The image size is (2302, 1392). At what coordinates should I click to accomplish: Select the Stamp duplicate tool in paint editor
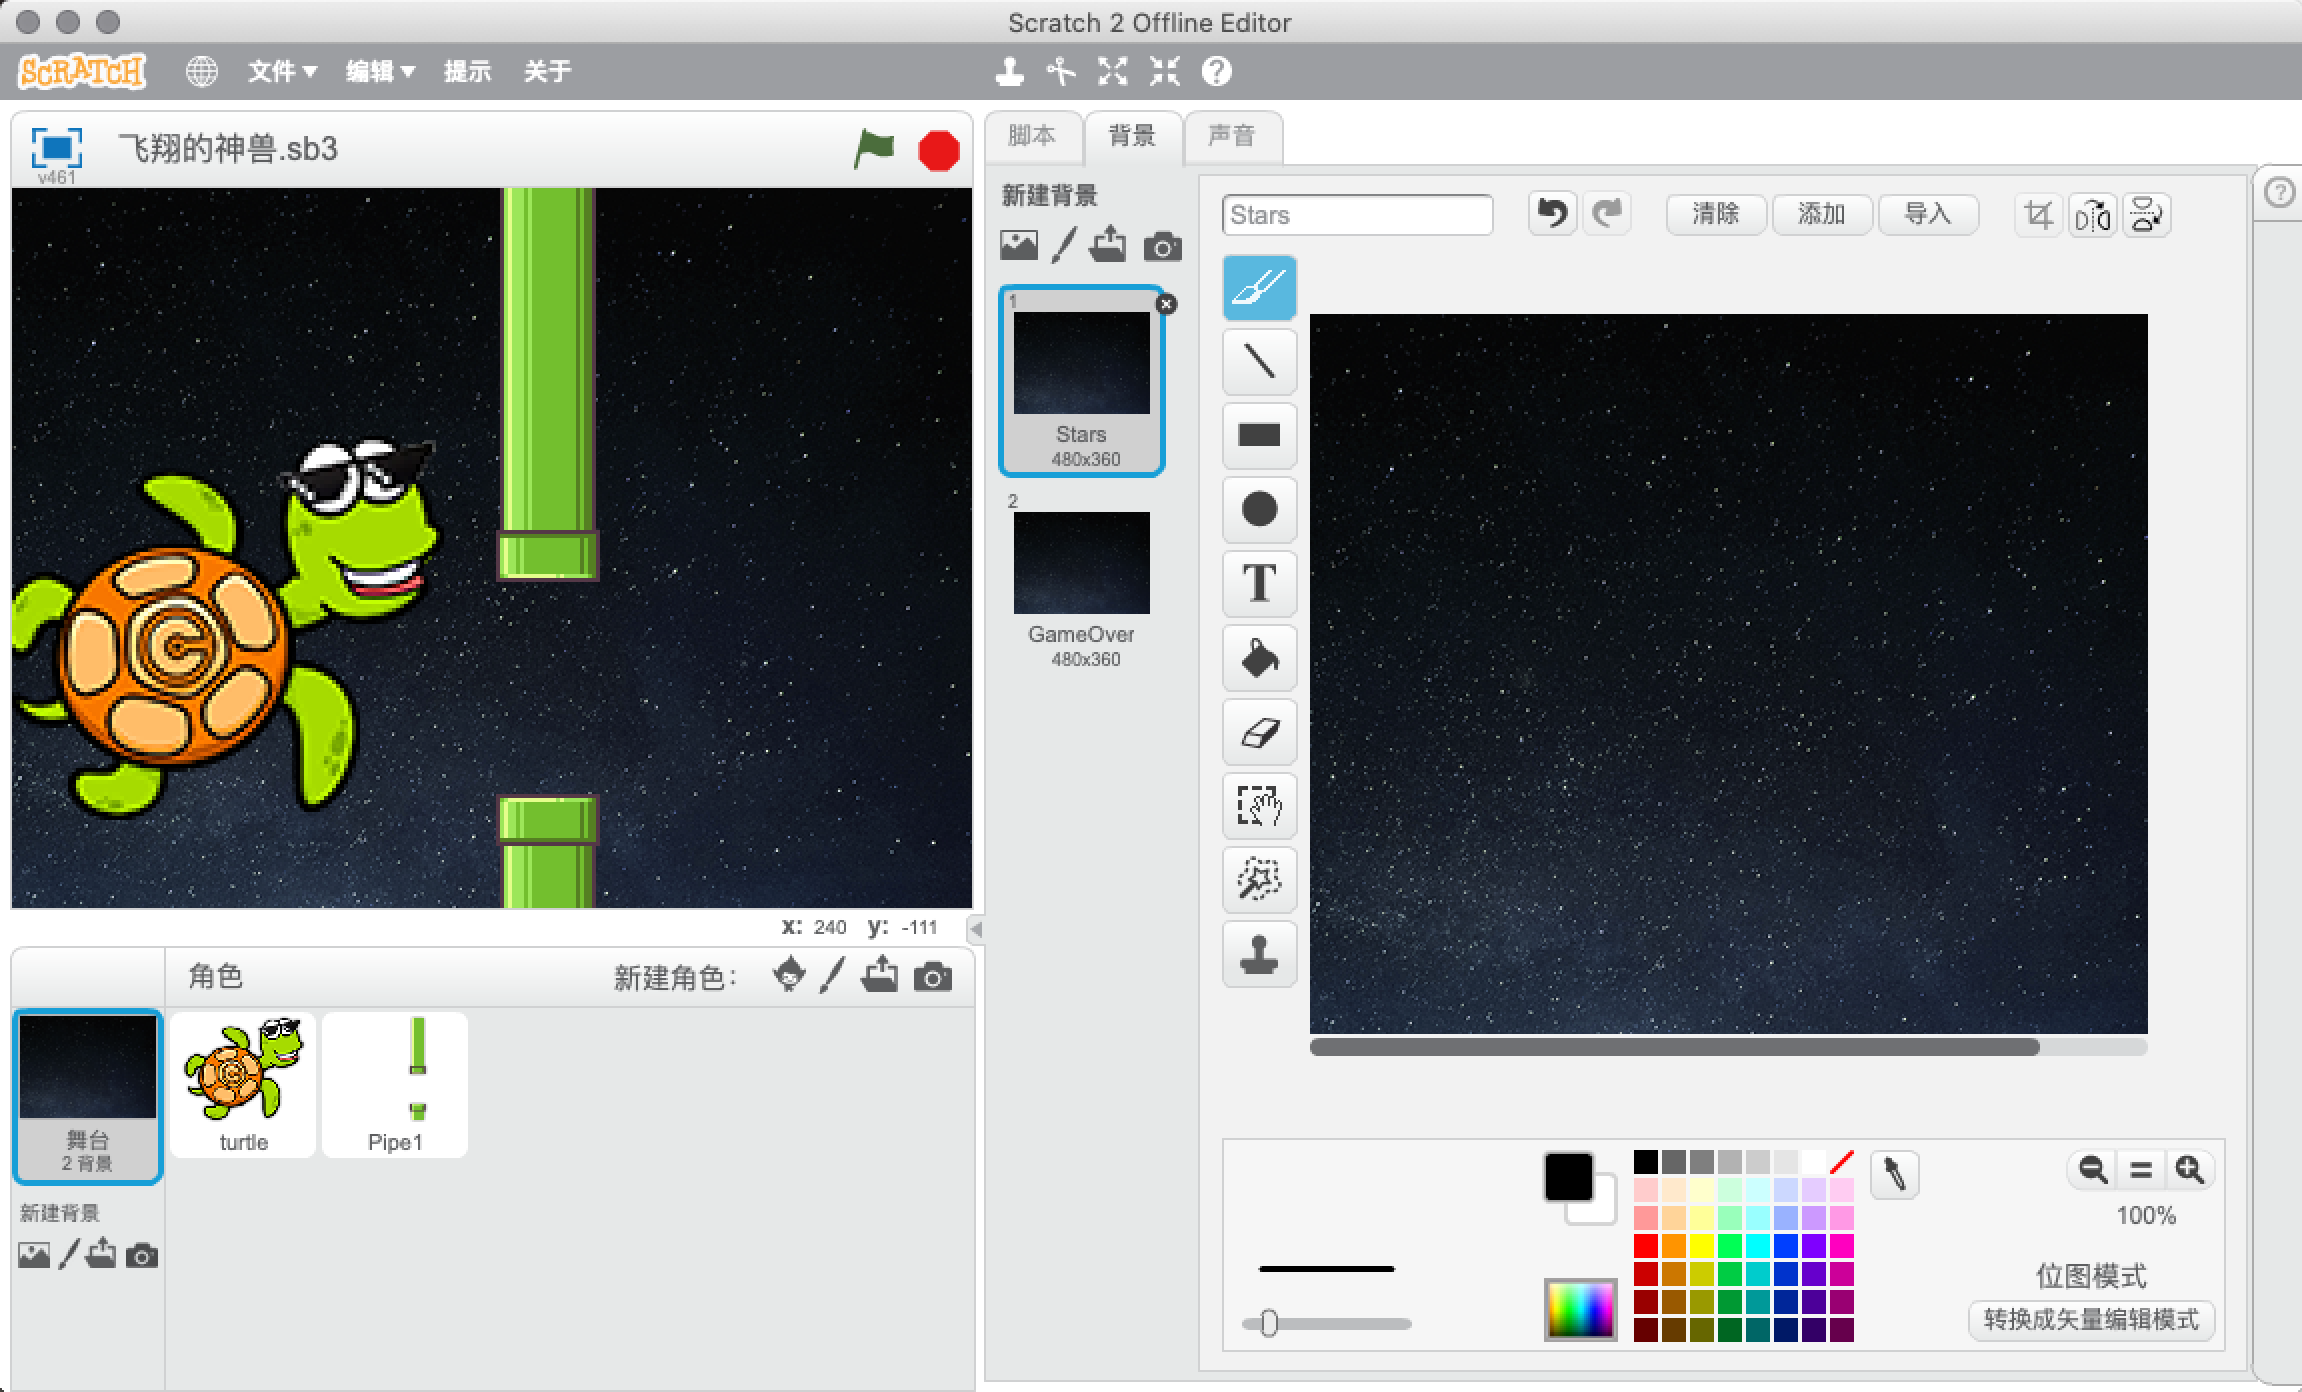pos(1259,953)
